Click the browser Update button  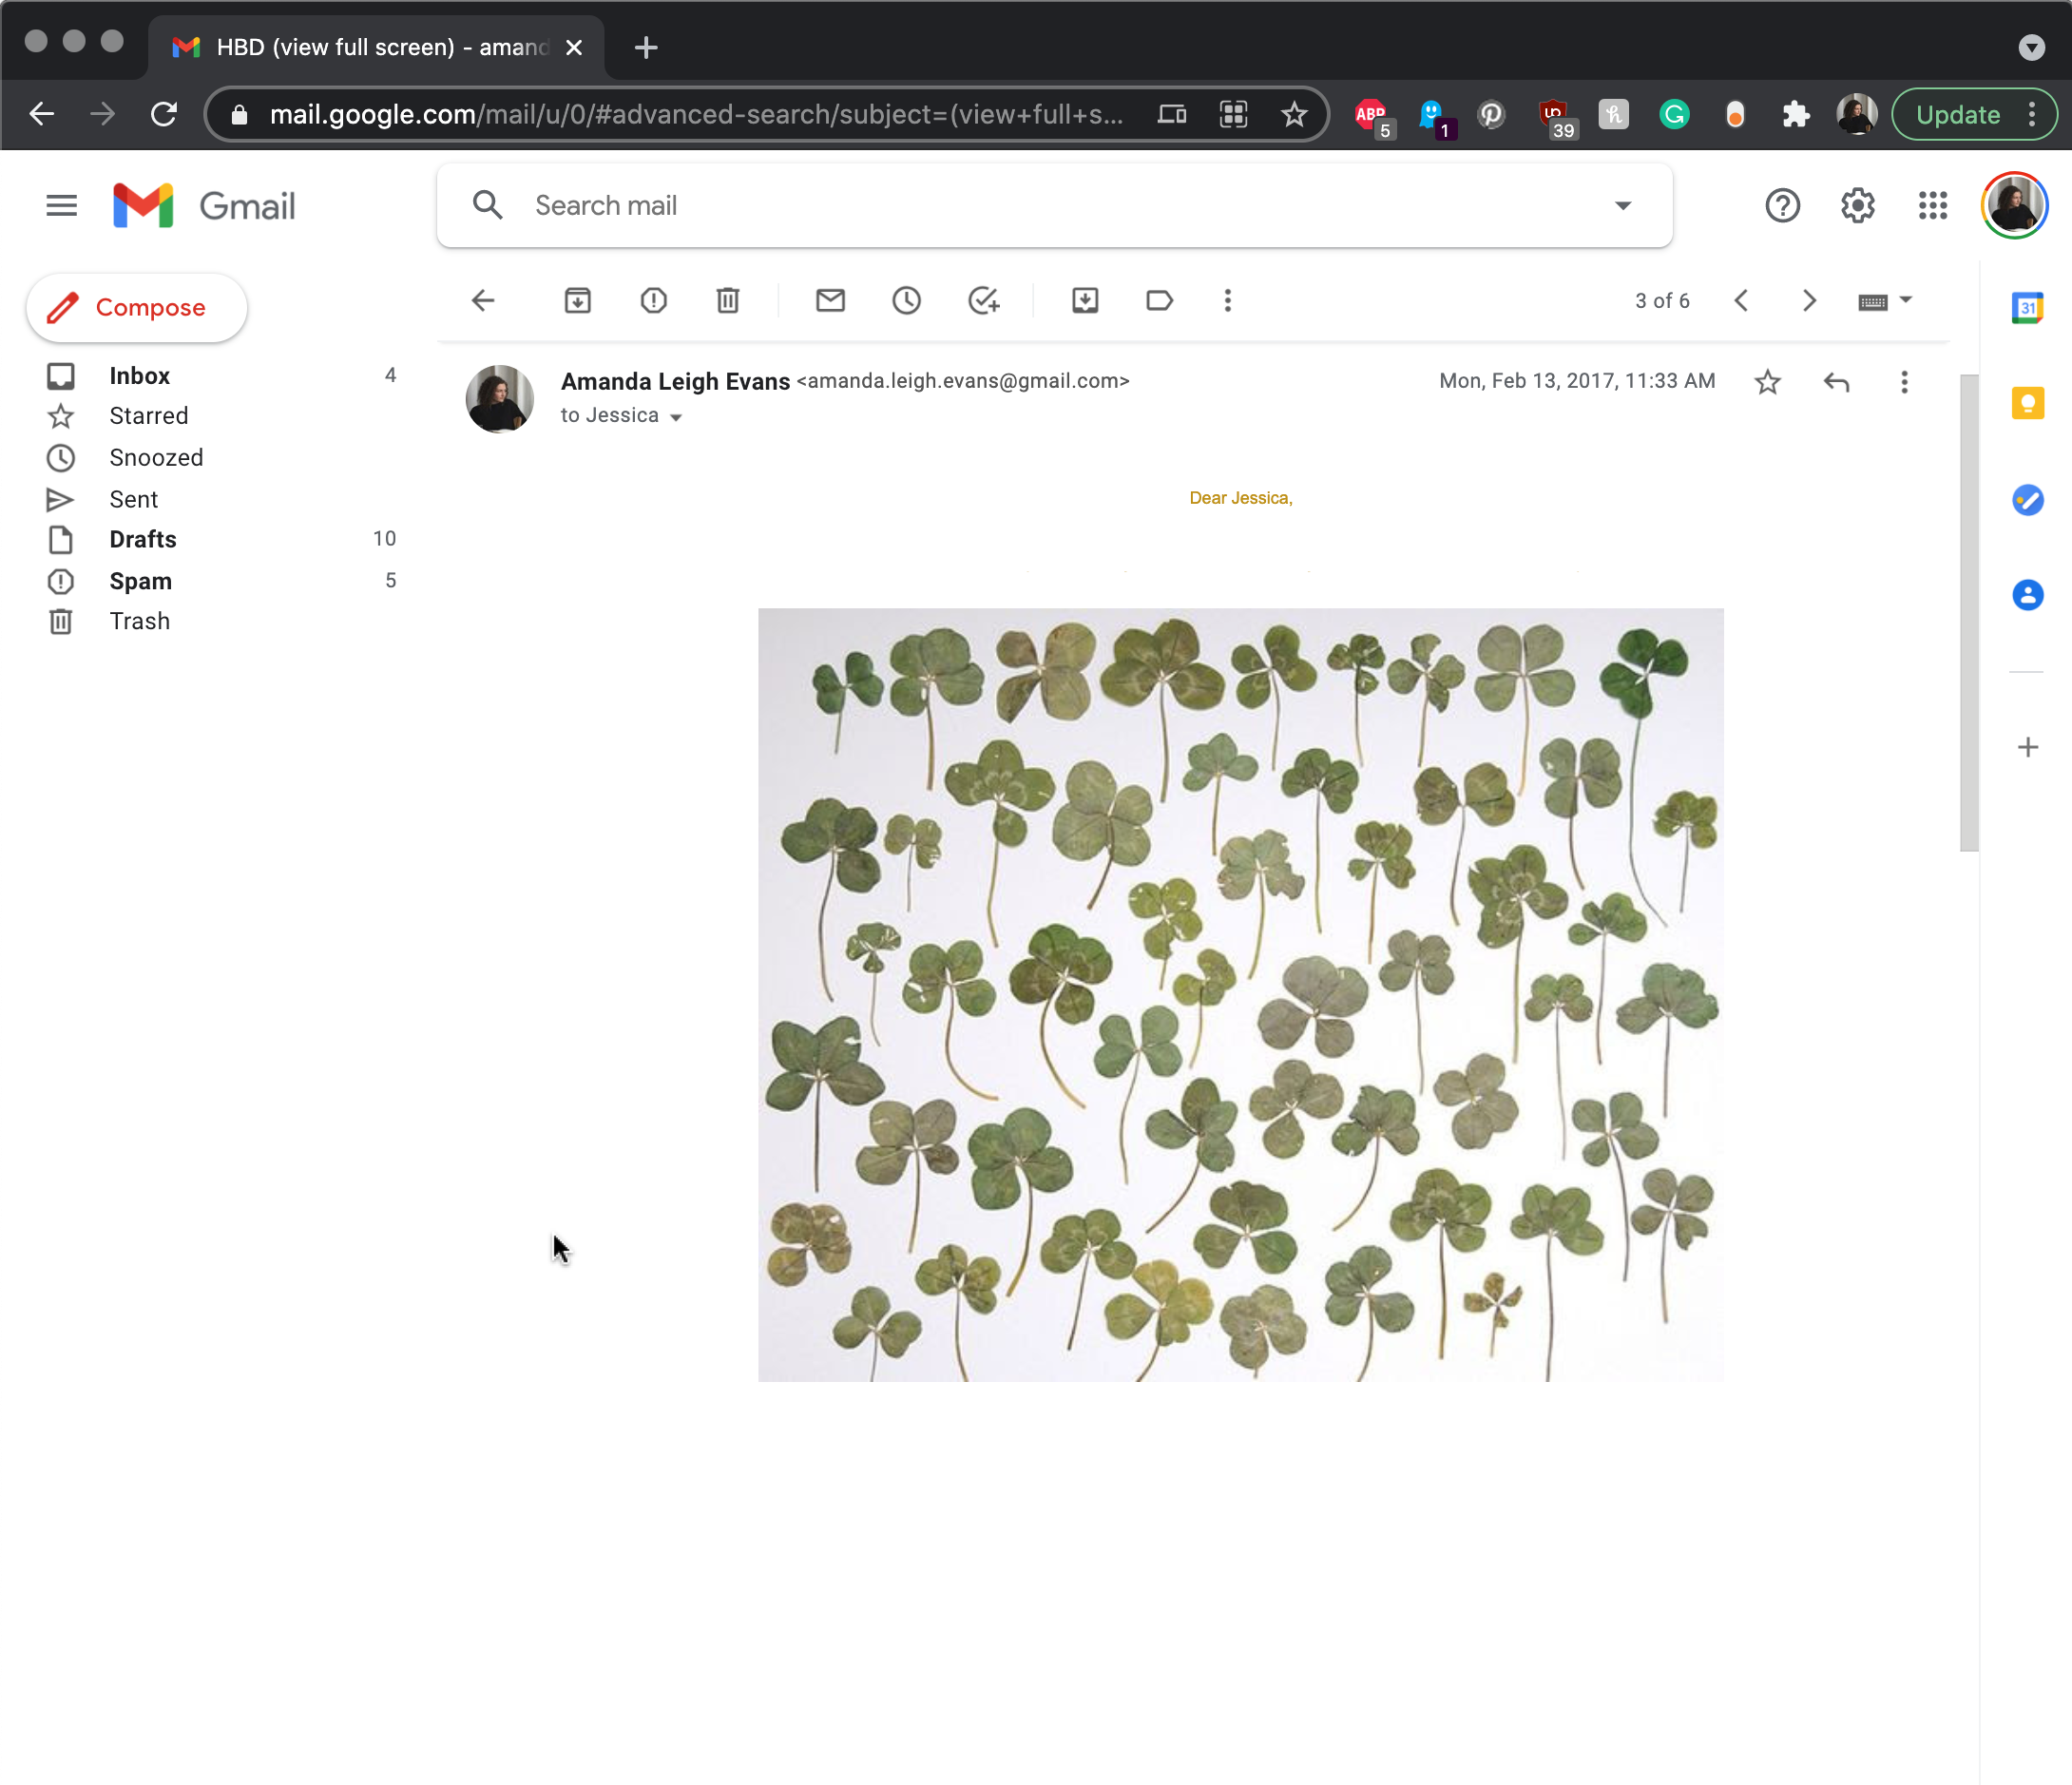[1957, 114]
